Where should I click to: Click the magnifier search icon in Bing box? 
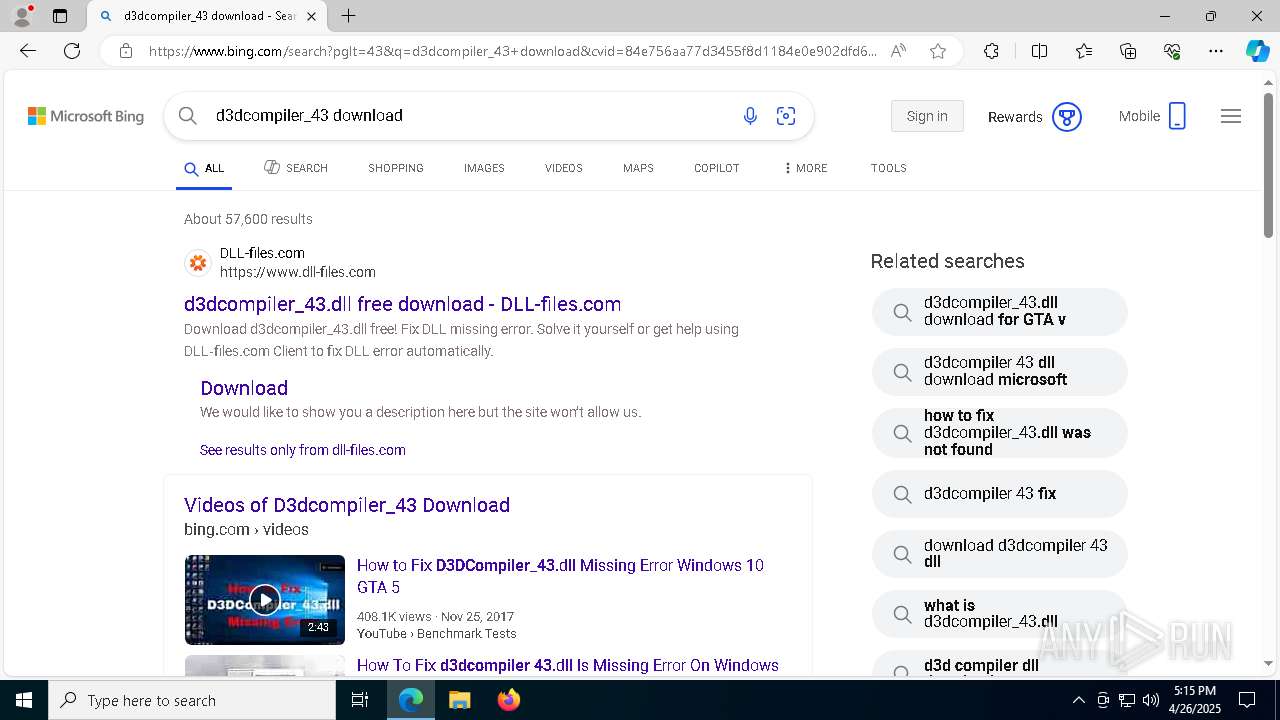[188, 116]
